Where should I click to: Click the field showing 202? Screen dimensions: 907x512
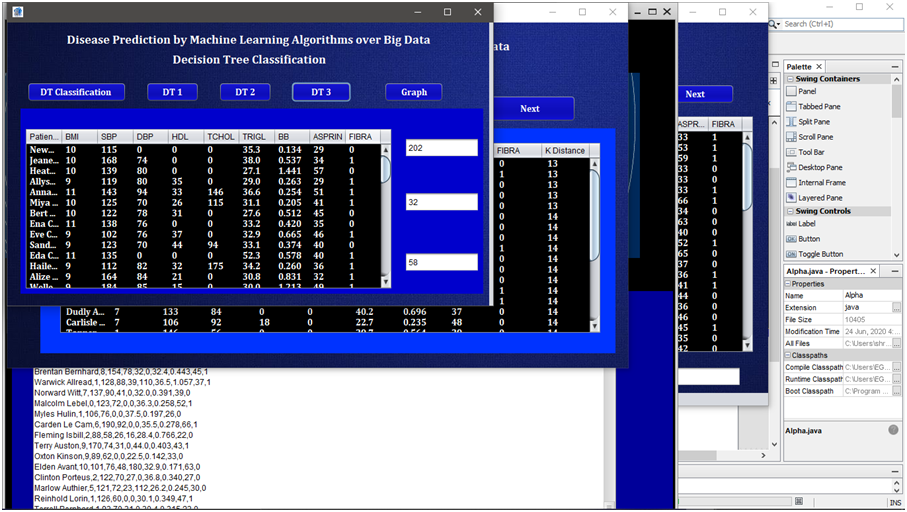pos(442,148)
